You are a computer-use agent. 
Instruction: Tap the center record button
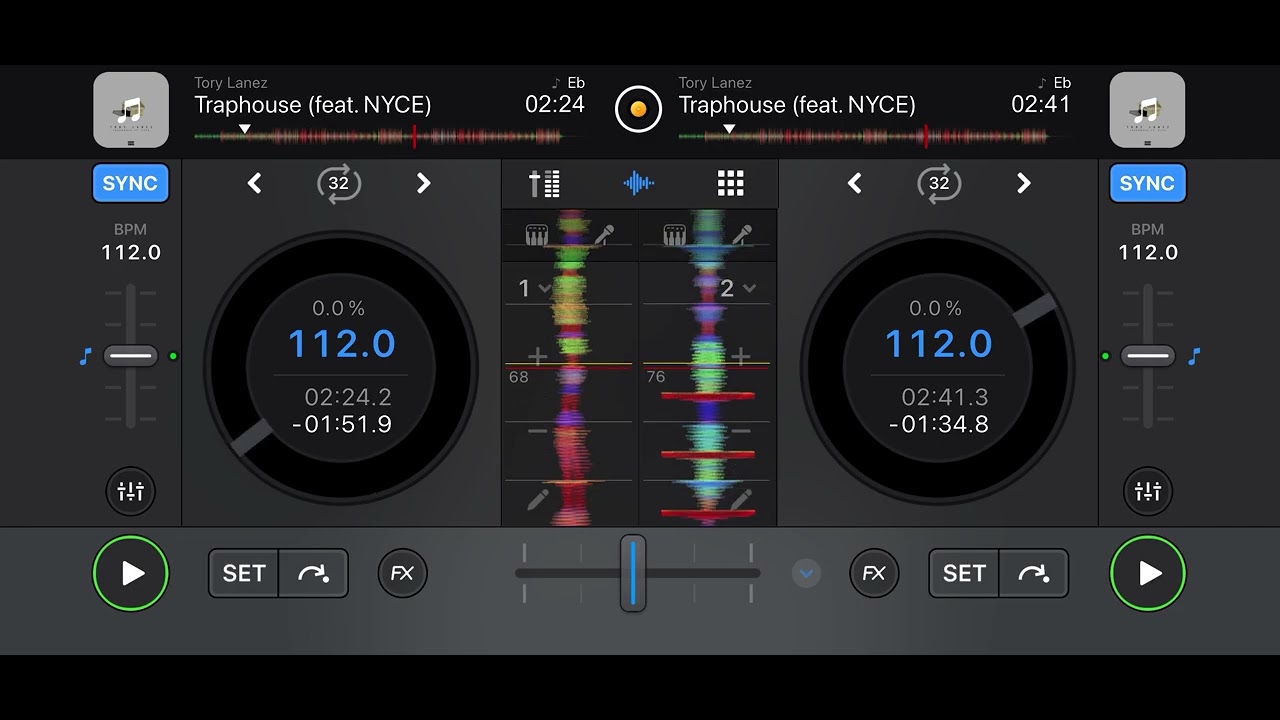[638, 109]
